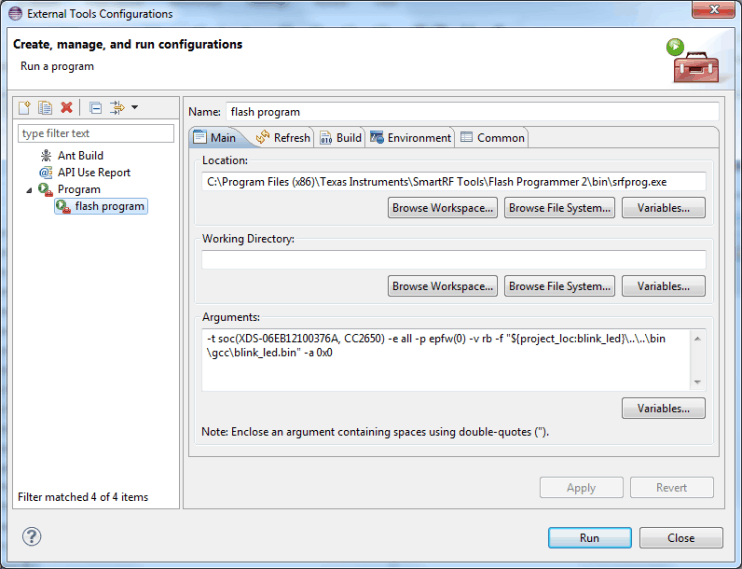Click the Revert button
The height and width of the screenshot is (569, 742).
coord(671,488)
